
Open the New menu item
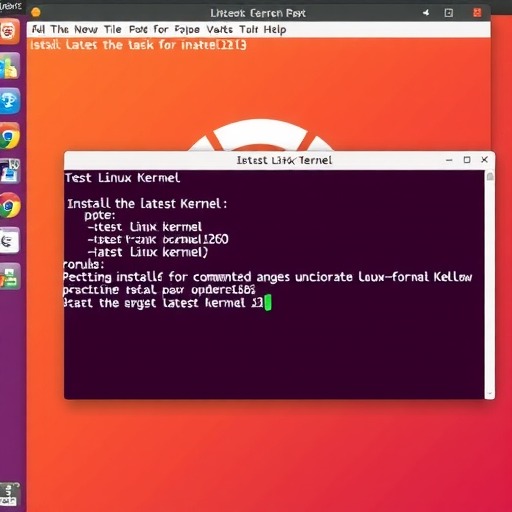tap(86, 30)
